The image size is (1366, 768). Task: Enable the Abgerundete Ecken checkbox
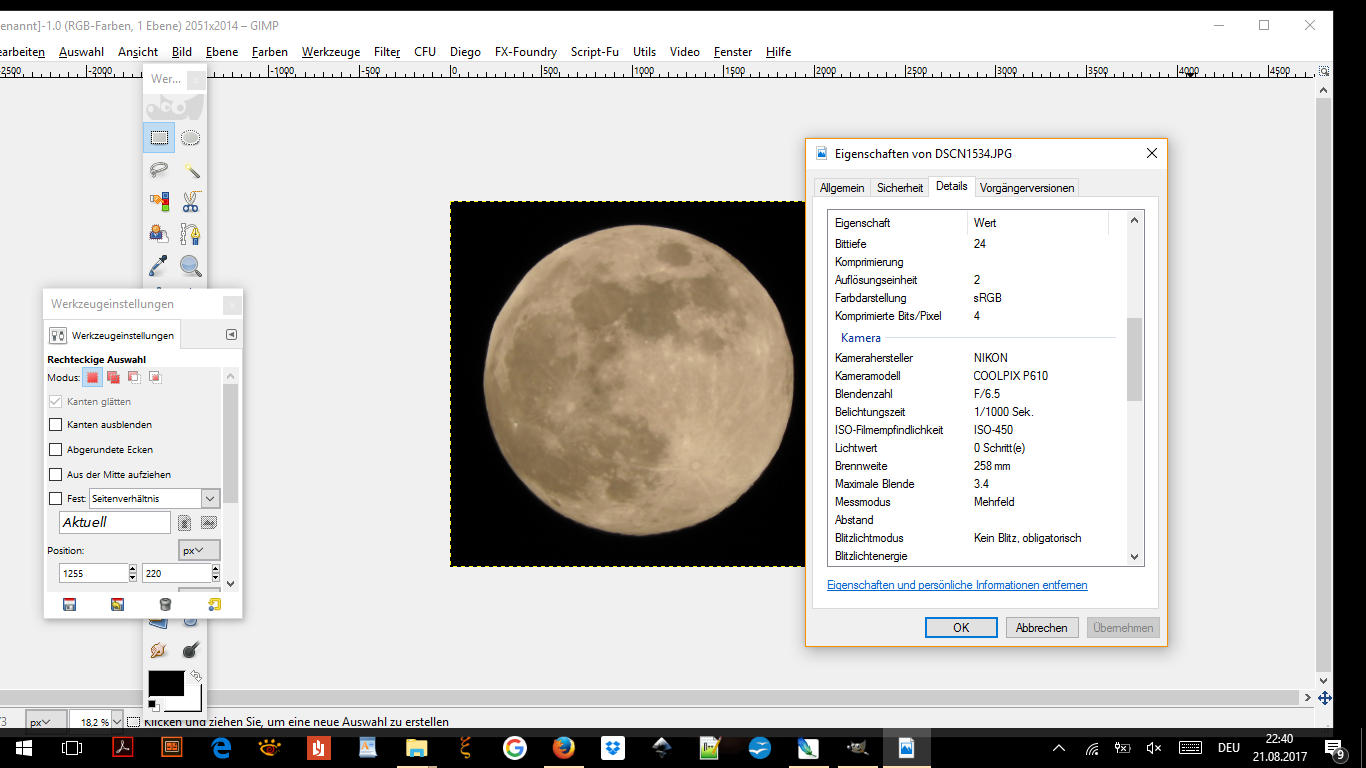pyautogui.click(x=56, y=450)
